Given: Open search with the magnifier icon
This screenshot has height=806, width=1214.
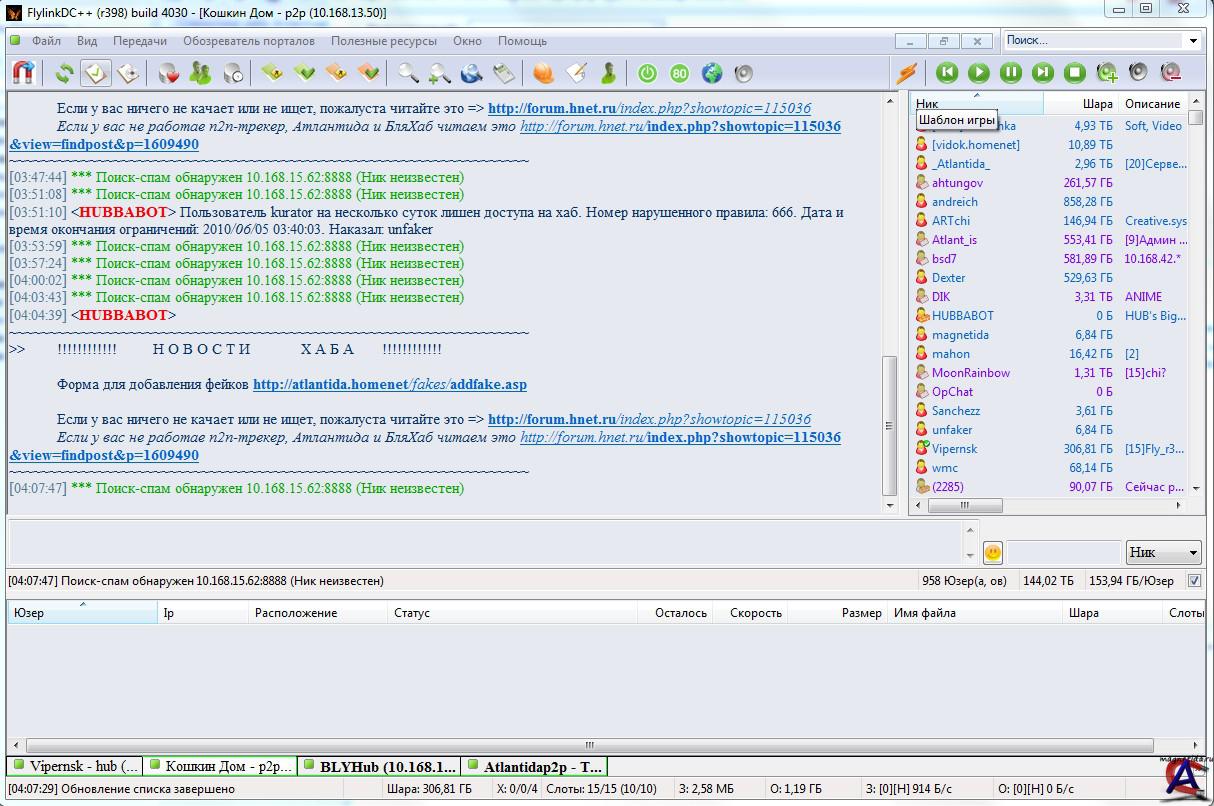Looking at the screenshot, I should coord(408,73).
